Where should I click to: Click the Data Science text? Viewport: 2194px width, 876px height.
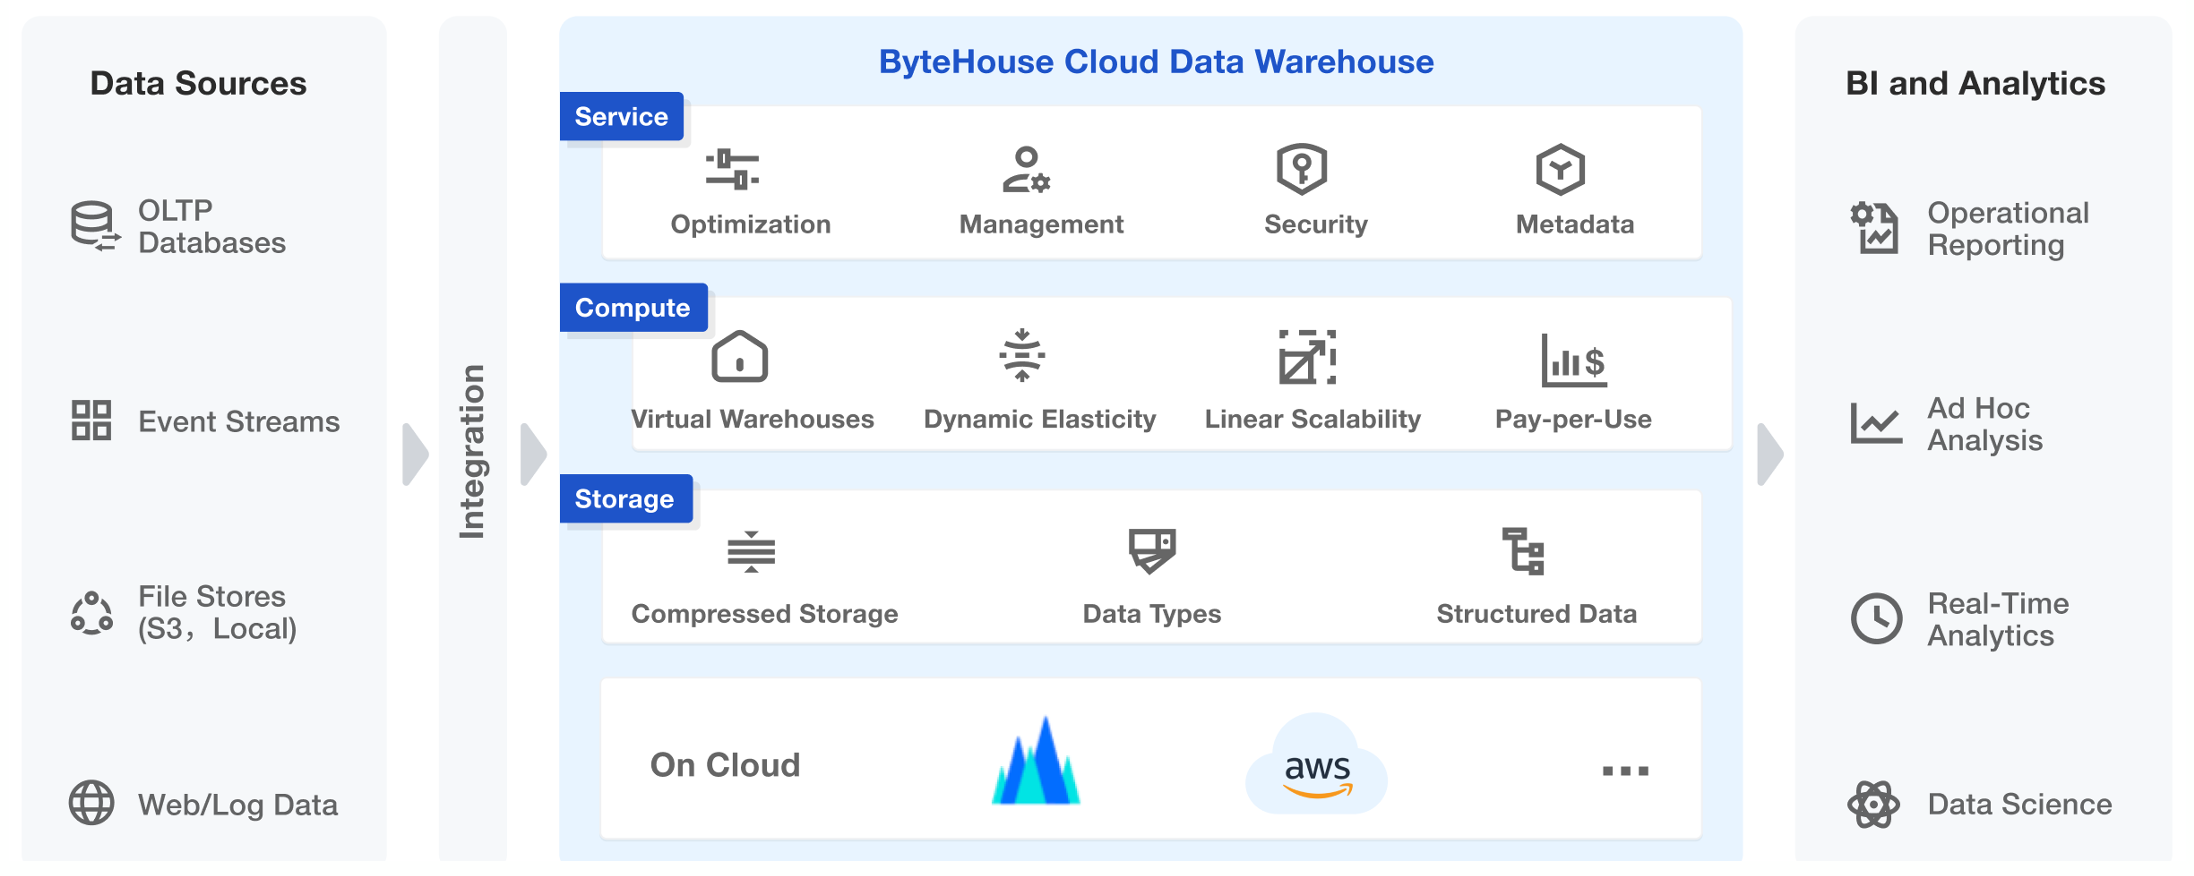2019,804
